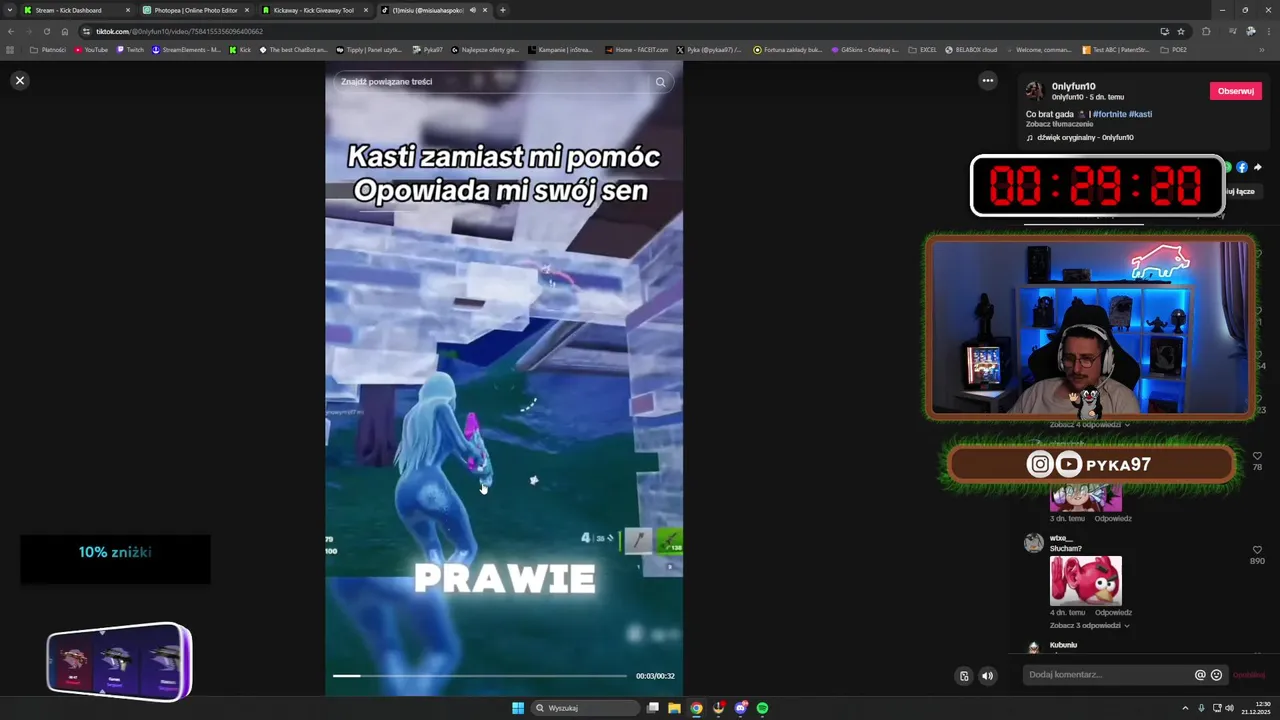1280x720 pixels.
Task: Toggle the auto-scroll icon beside the volume button
Action: tap(964, 676)
